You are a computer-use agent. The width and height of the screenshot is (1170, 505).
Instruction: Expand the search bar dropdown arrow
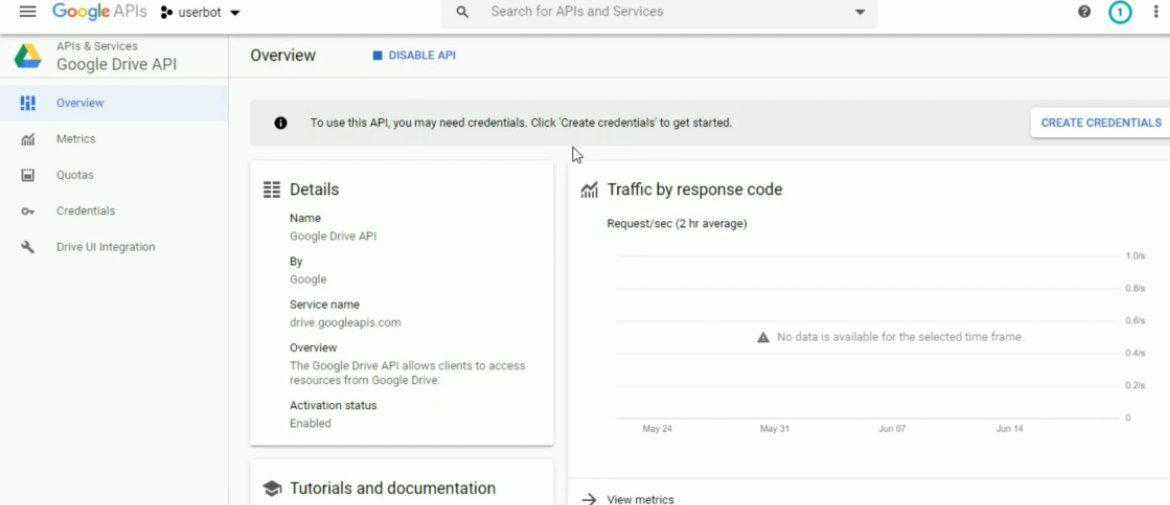point(860,12)
